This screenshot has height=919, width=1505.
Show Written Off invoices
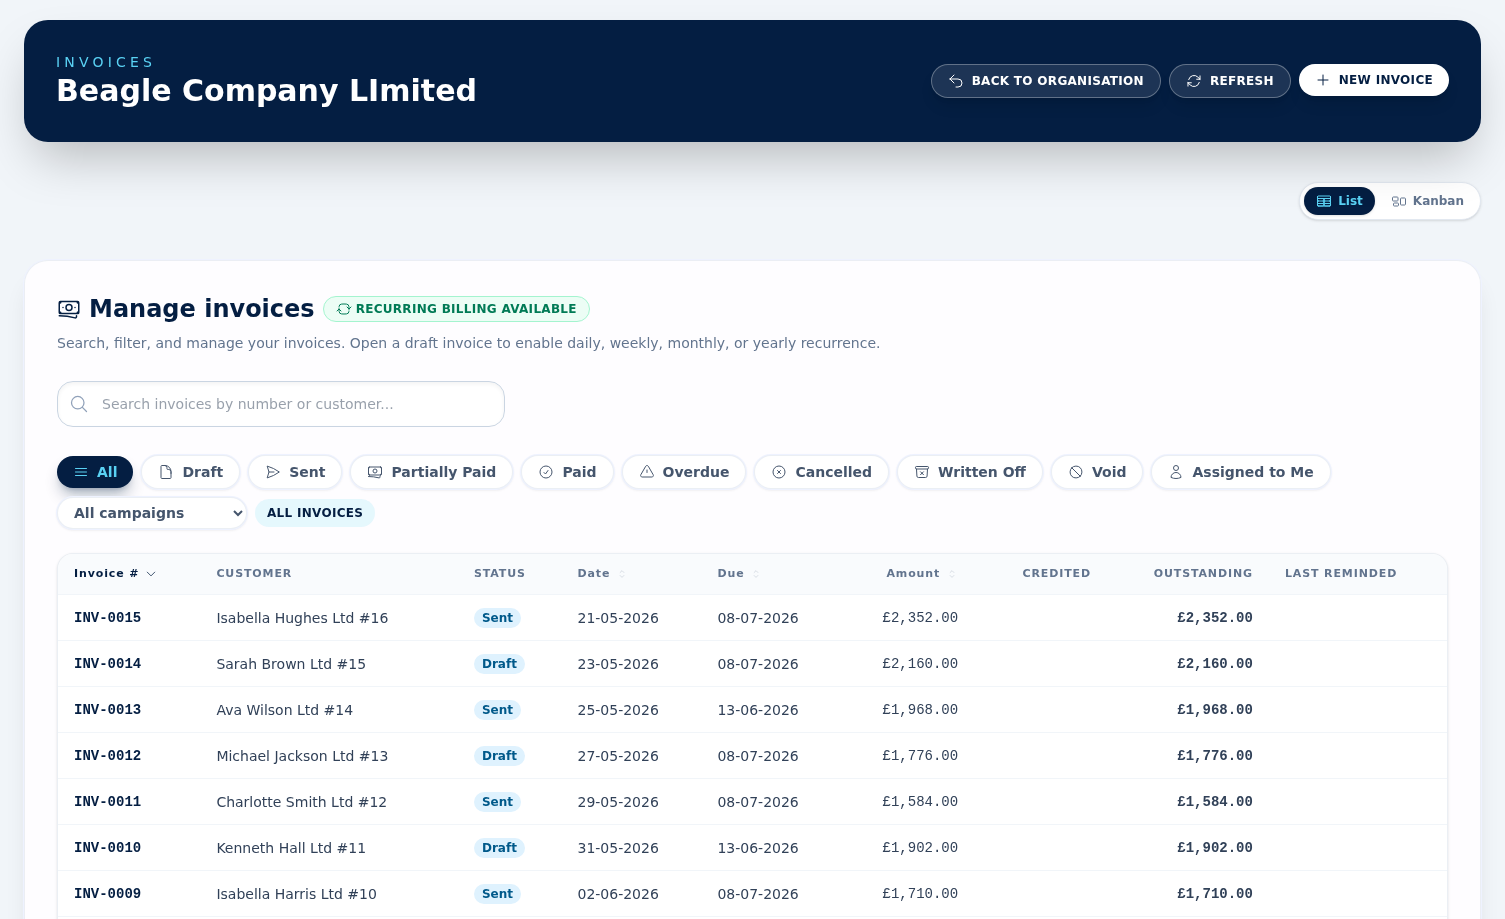[970, 472]
